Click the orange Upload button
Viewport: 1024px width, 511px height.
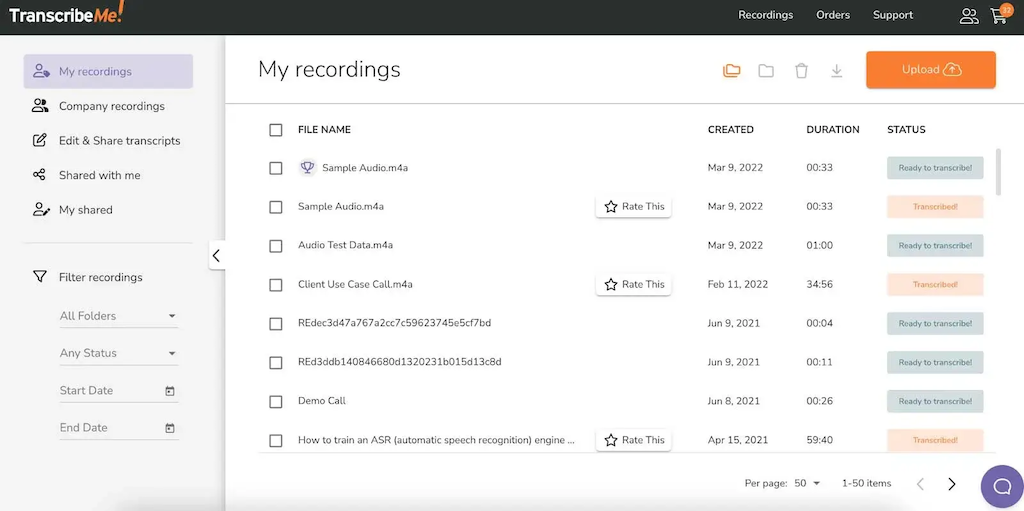(930, 70)
